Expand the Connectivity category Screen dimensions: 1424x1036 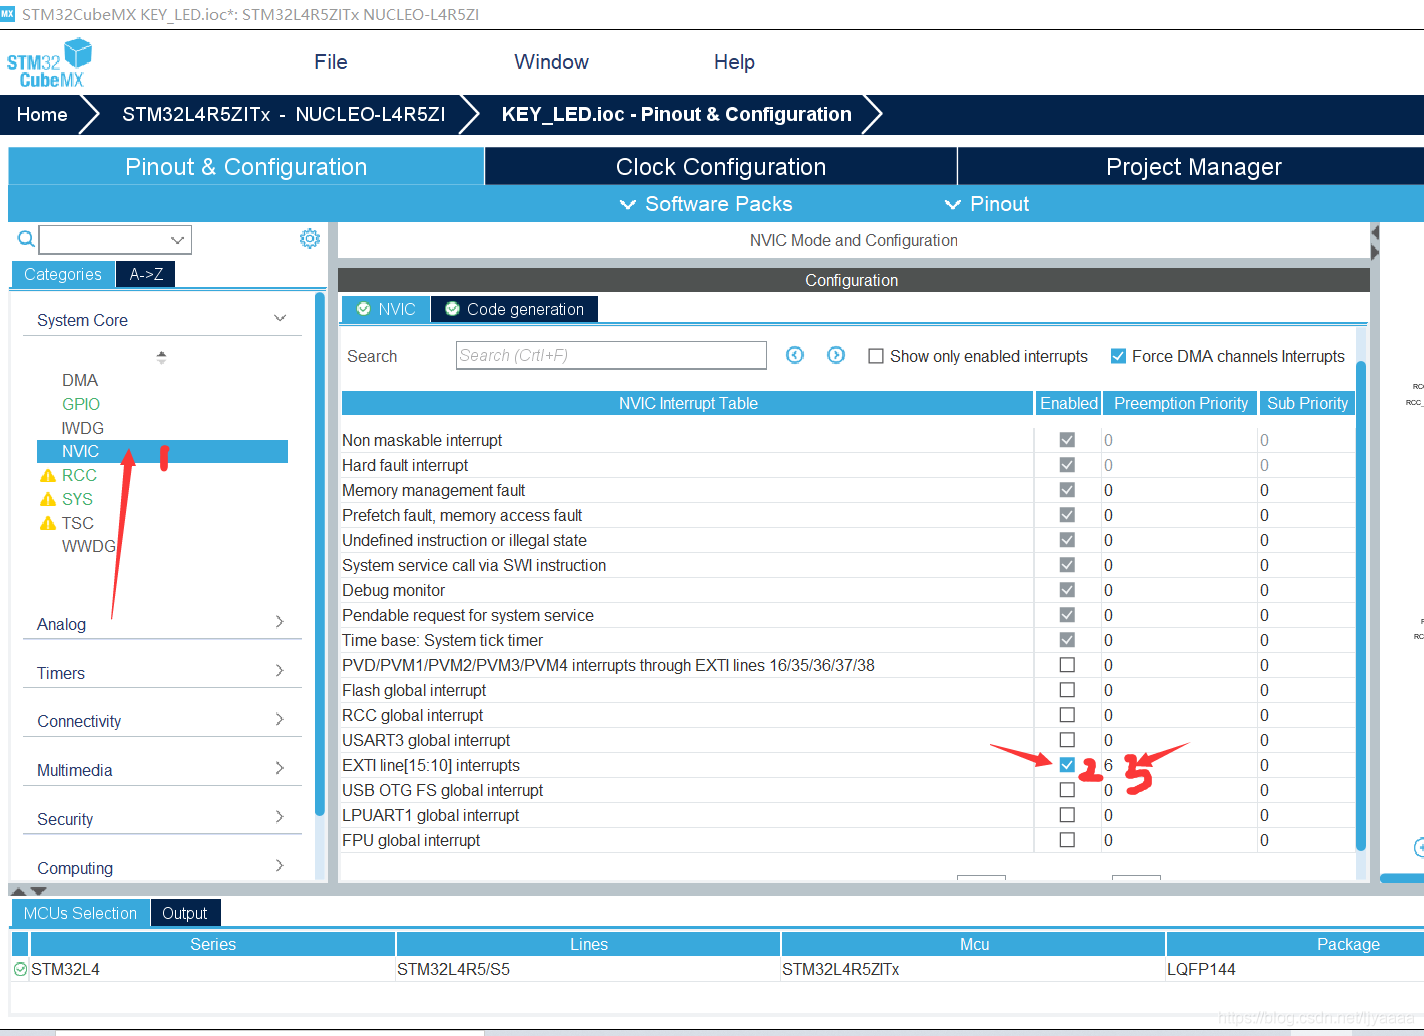(280, 720)
